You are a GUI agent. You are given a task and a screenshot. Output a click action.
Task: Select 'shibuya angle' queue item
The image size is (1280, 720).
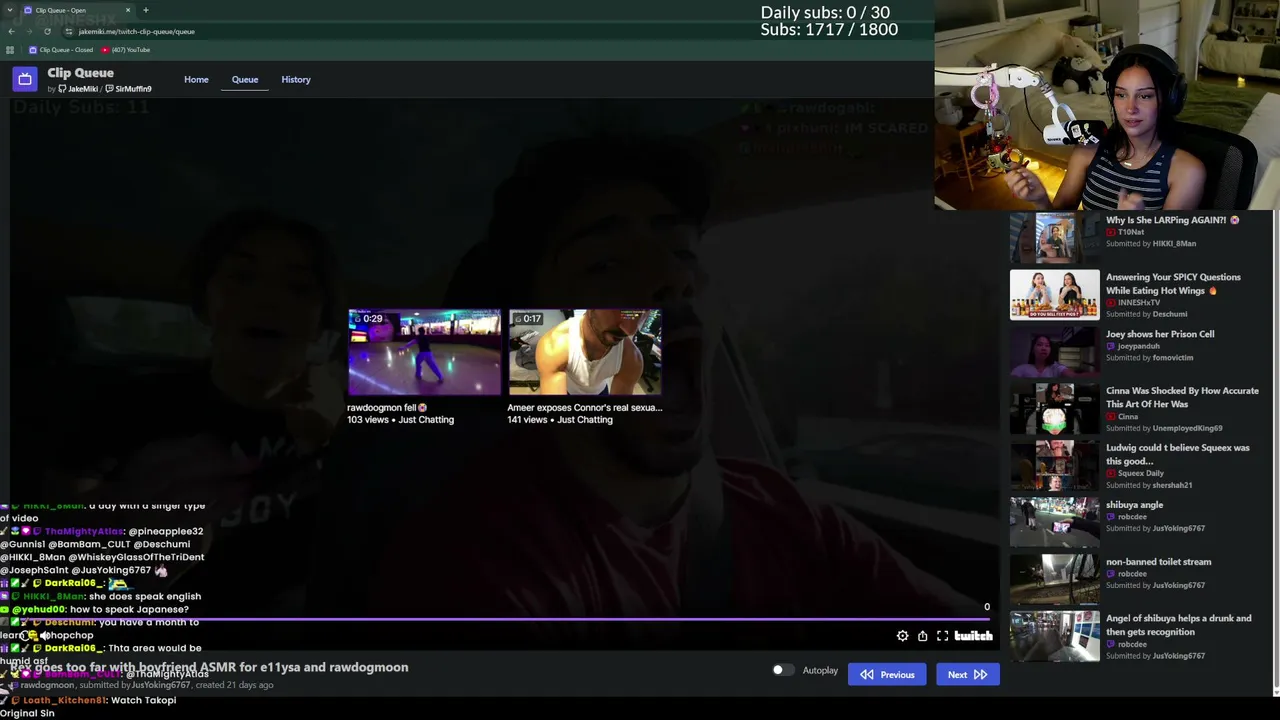point(1134,505)
